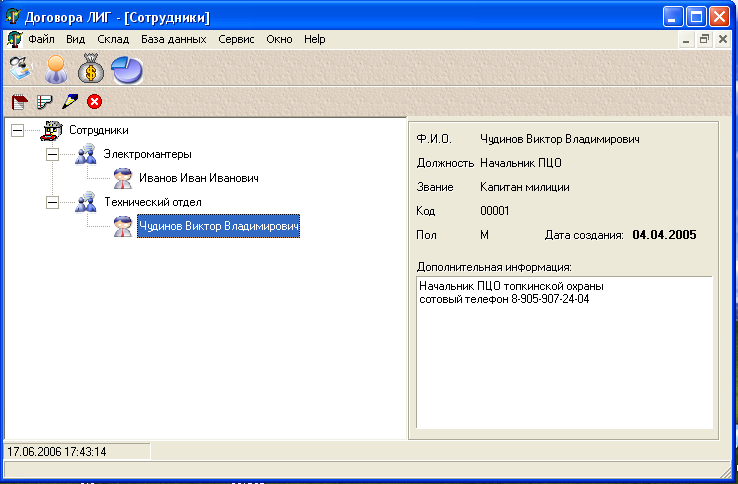Open the Файл menu

(41, 39)
